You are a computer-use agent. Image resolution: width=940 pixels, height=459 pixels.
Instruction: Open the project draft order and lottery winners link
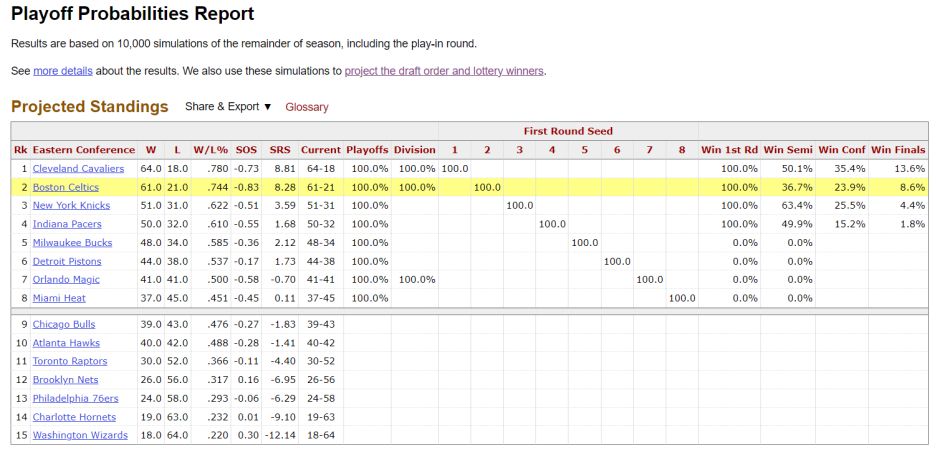[x=444, y=71]
